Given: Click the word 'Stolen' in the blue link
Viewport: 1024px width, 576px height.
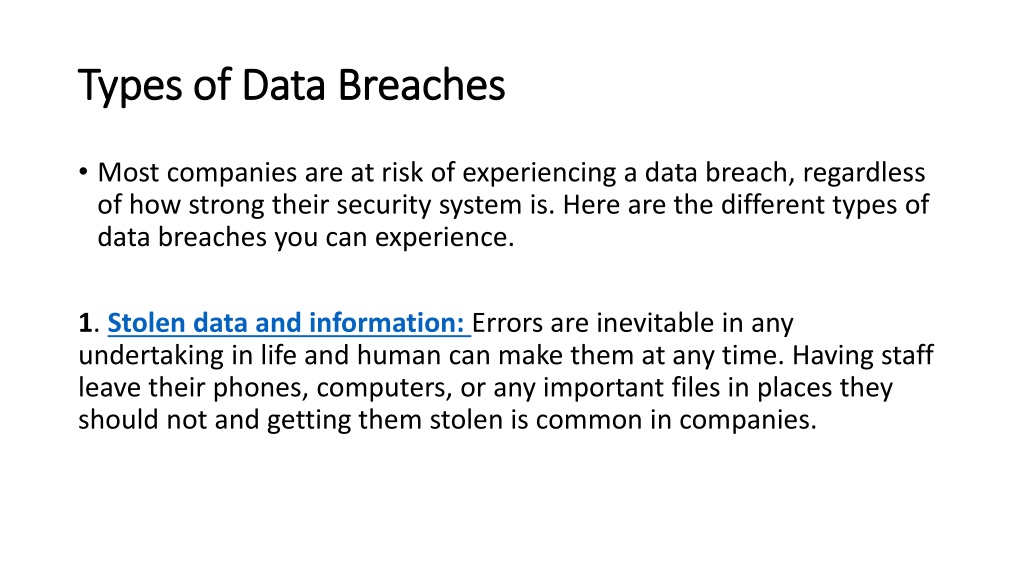Looking at the screenshot, I should pos(146,323).
